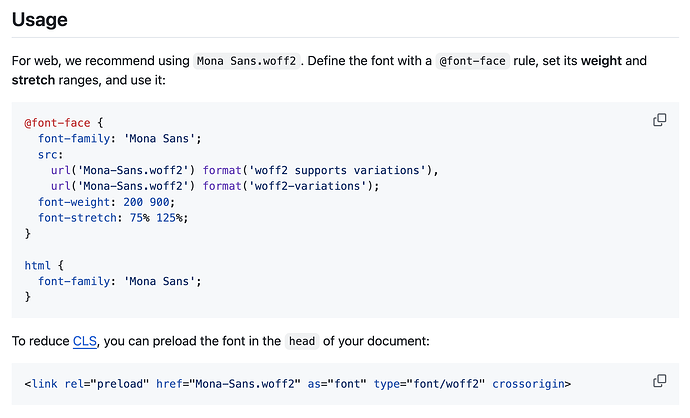Click the font-weight: 200 900 line

tap(106, 202)
